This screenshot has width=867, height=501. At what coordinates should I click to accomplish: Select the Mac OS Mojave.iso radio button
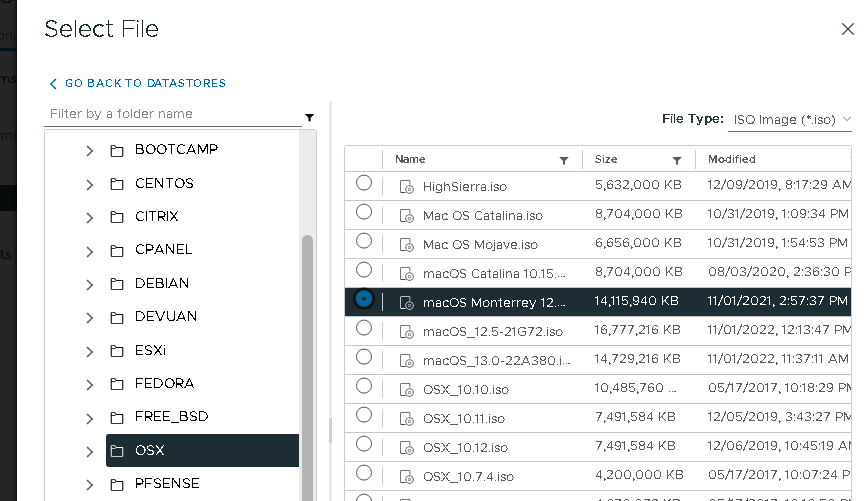pyautogui.click(x=364, y=241)
